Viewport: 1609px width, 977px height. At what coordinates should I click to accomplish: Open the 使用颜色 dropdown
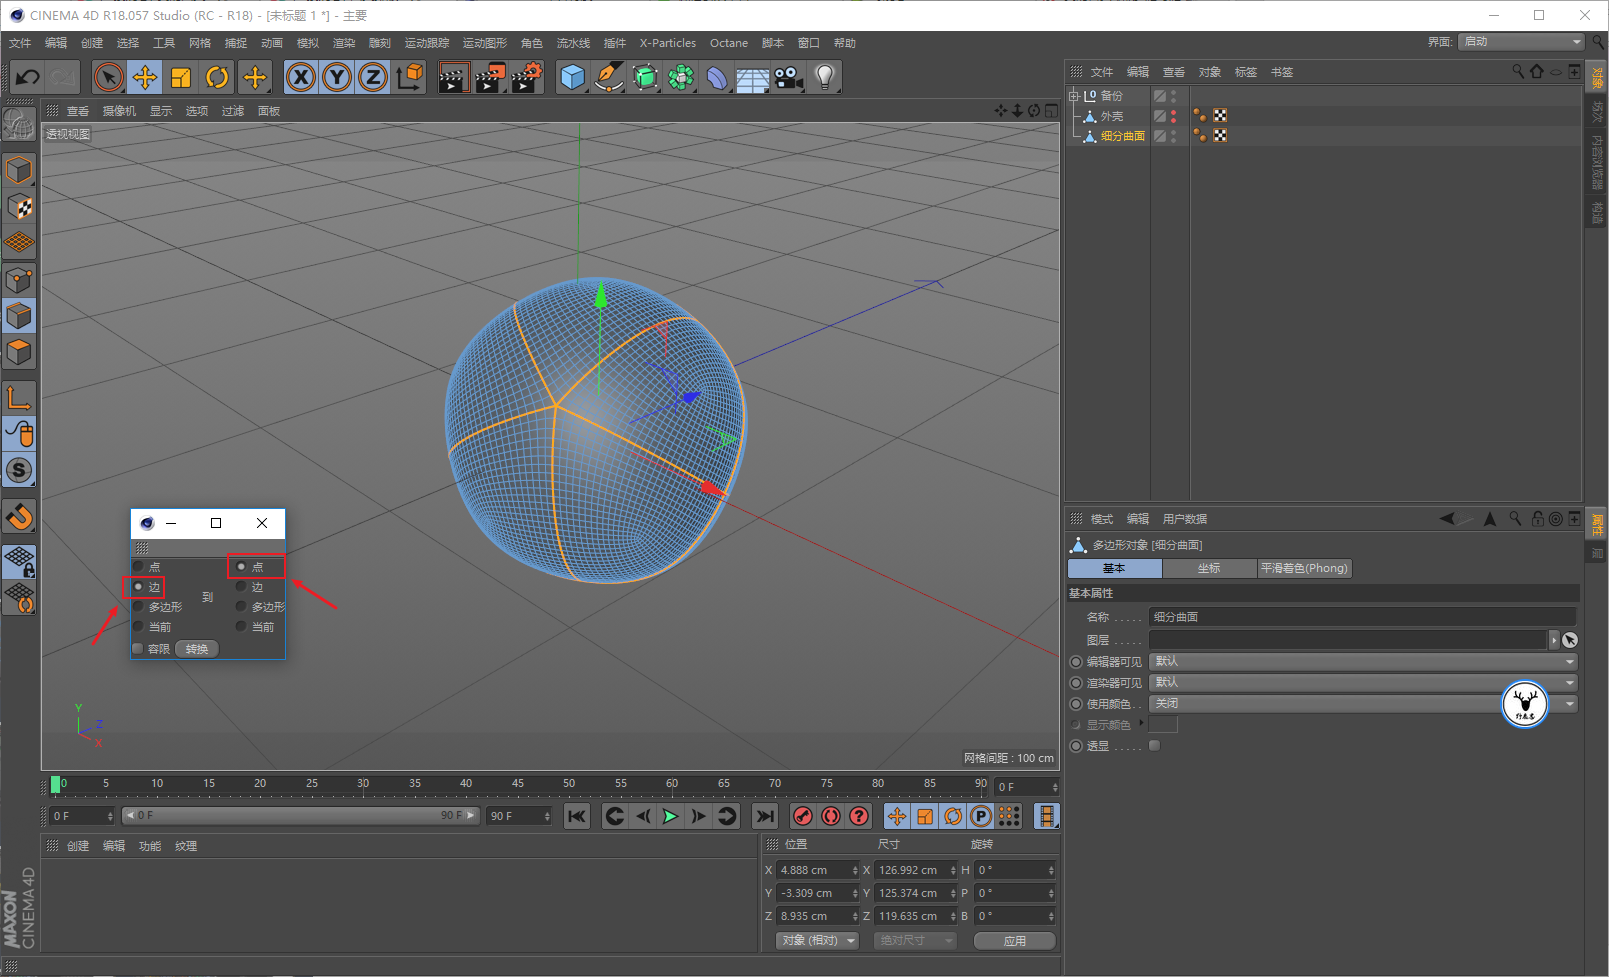(x=1363, y=704)
